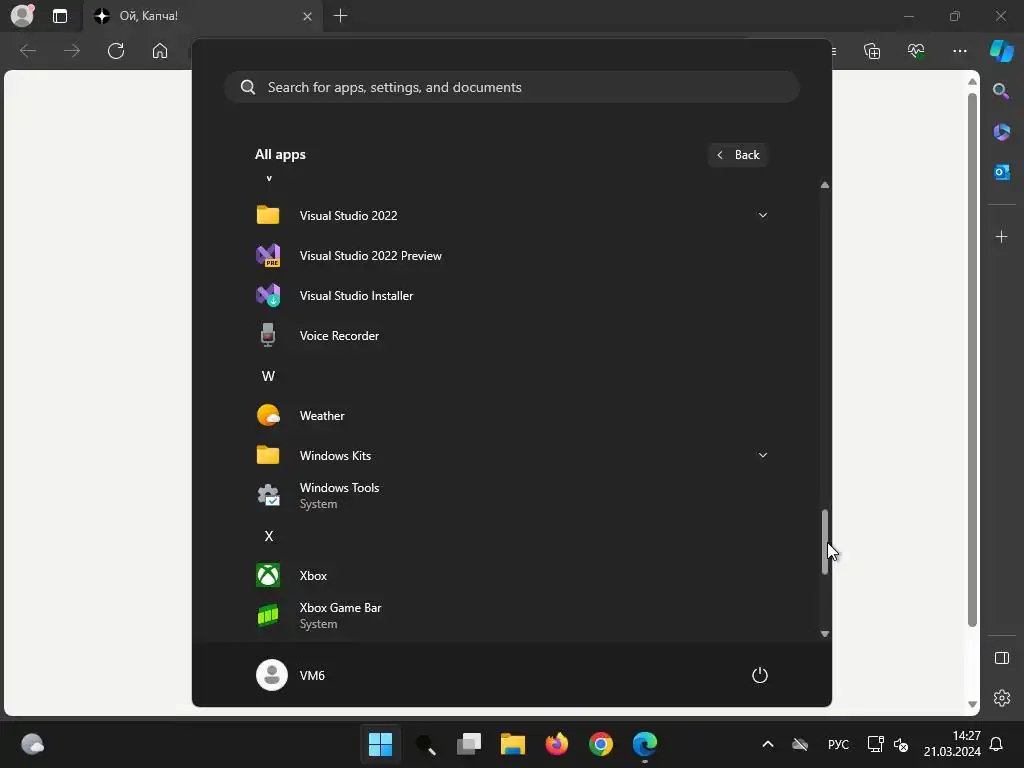Screen dimensions: 1024x768
Task: Click Edge profile avatar
Action: [22, 15]
